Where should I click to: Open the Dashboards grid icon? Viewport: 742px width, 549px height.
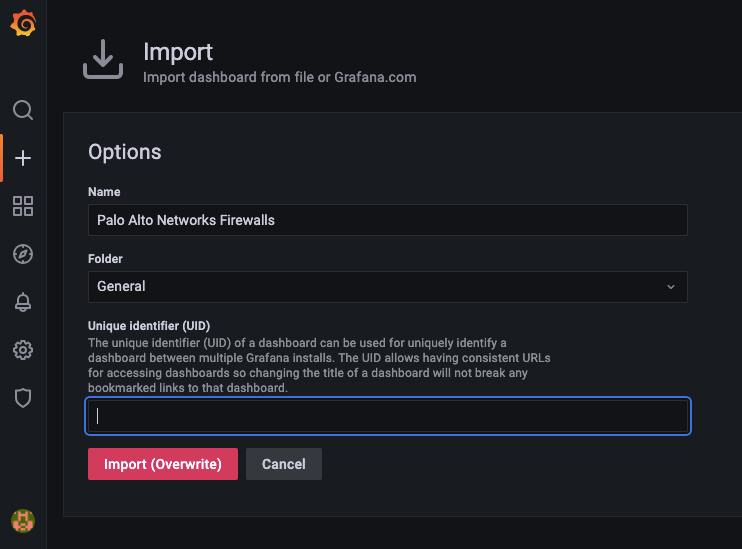pyautogui.click(x=23, y=206)
